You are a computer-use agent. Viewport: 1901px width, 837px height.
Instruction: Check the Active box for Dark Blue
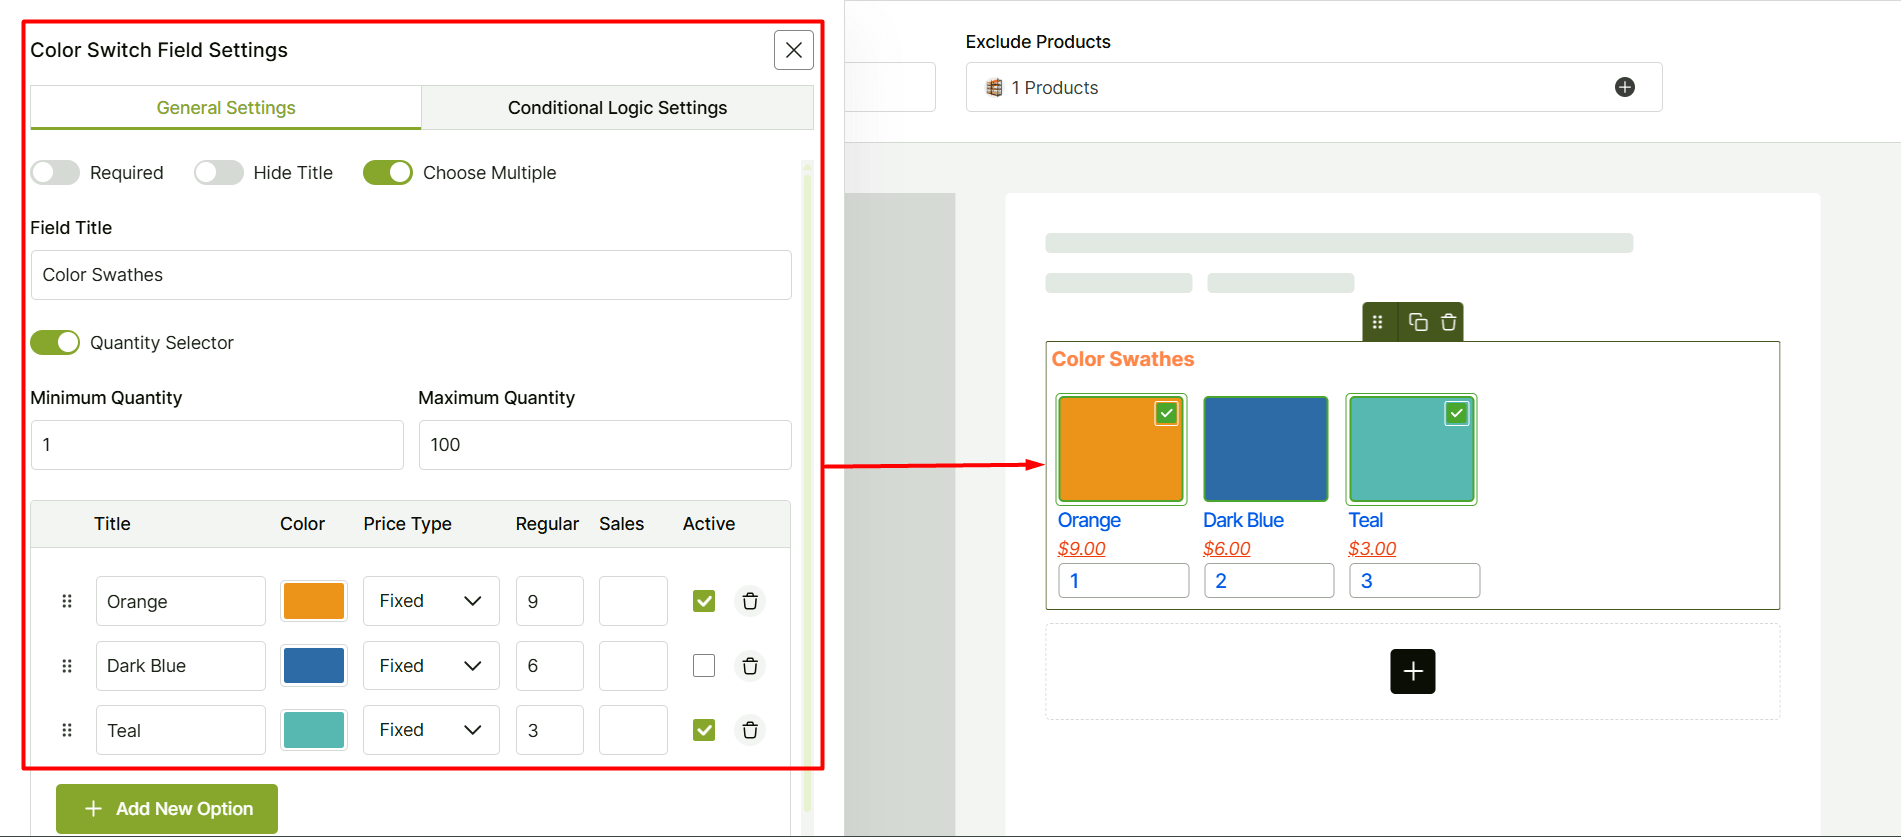coord(704,666)
